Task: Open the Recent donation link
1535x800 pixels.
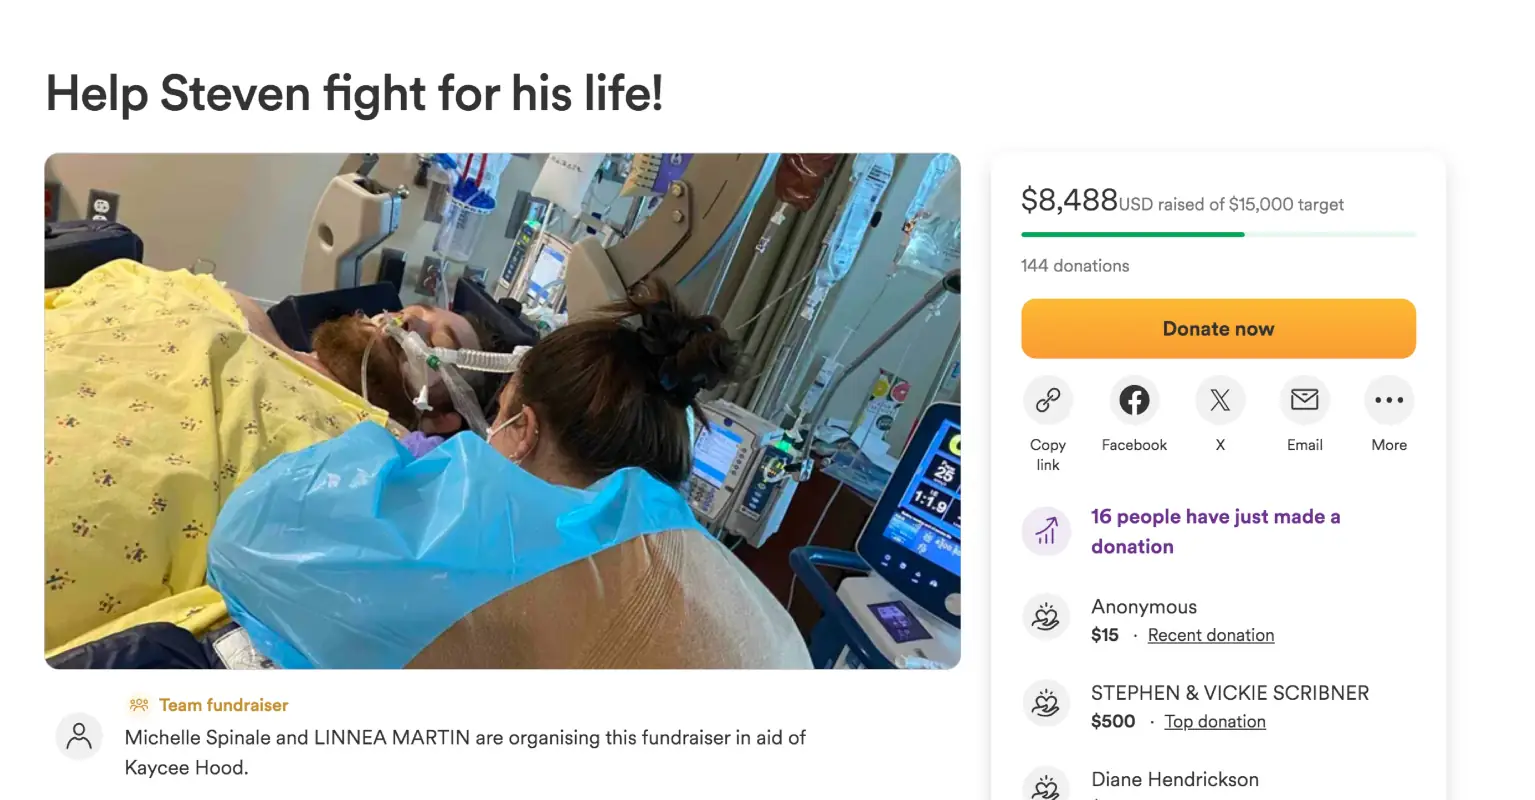Action: (1211, 635)
